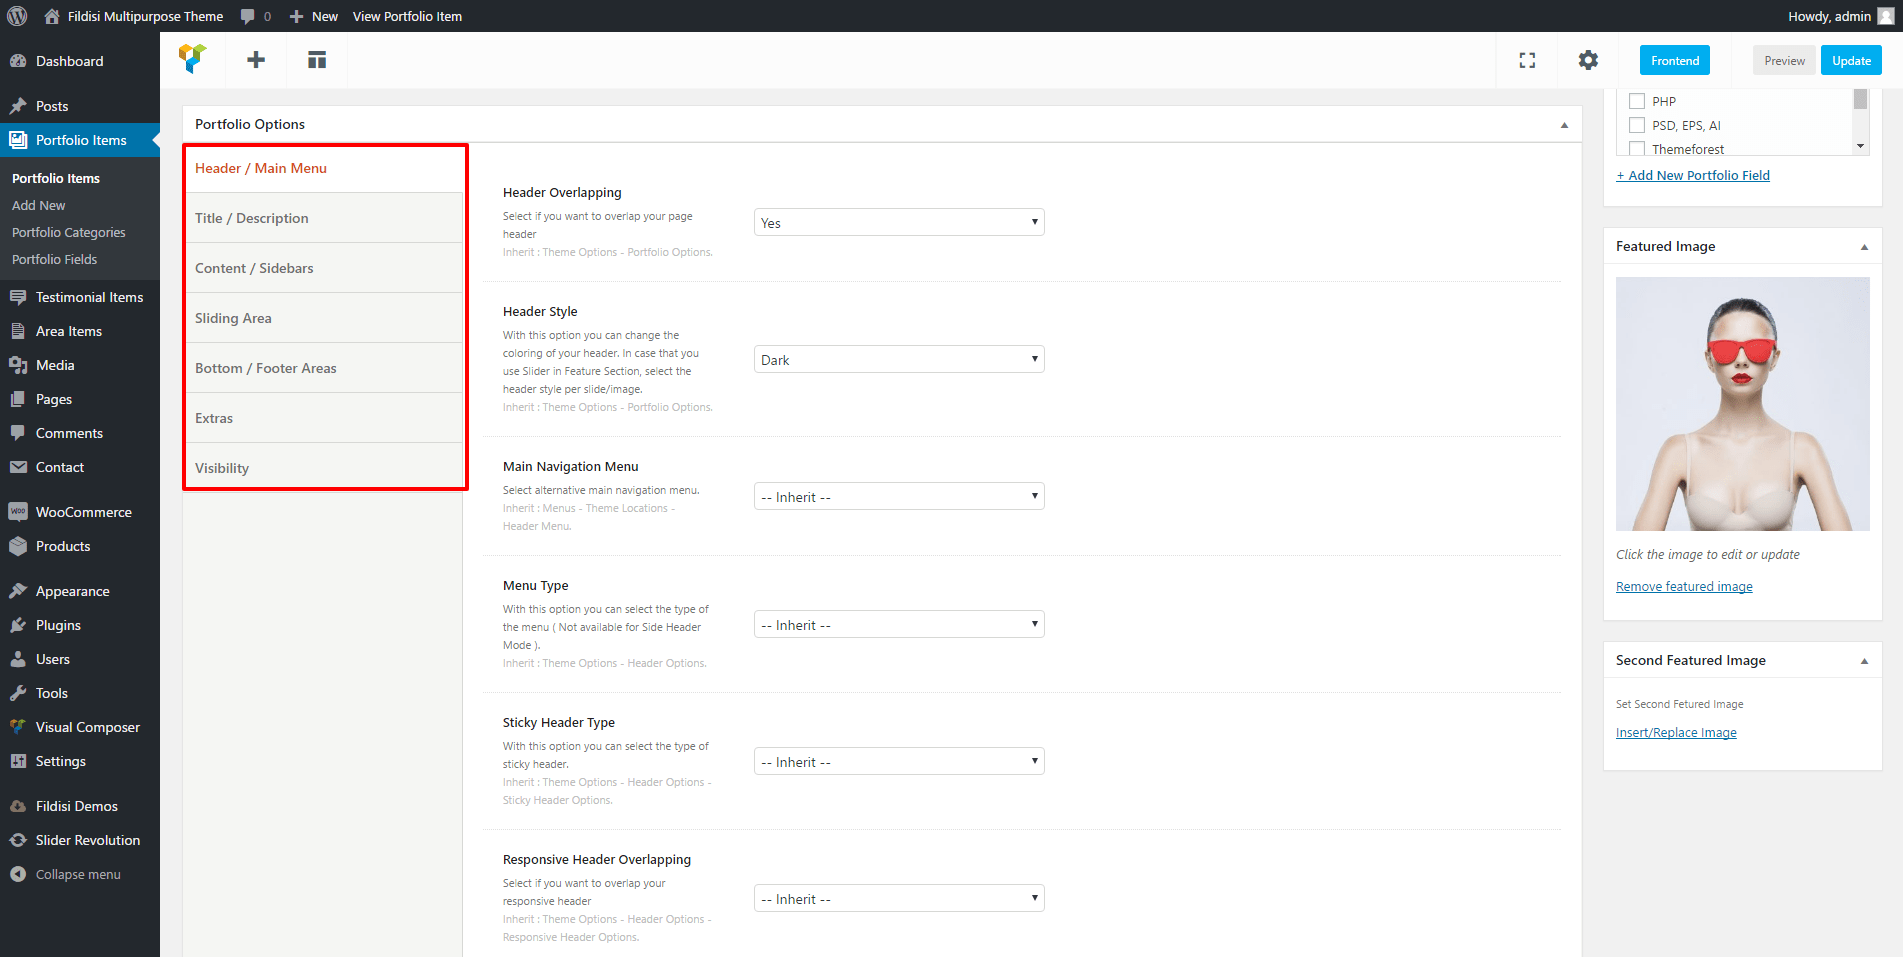The width and height of the screenshot is (1903, 957).
Task: Check the PHP checkbox
Action: (1637, 101)
